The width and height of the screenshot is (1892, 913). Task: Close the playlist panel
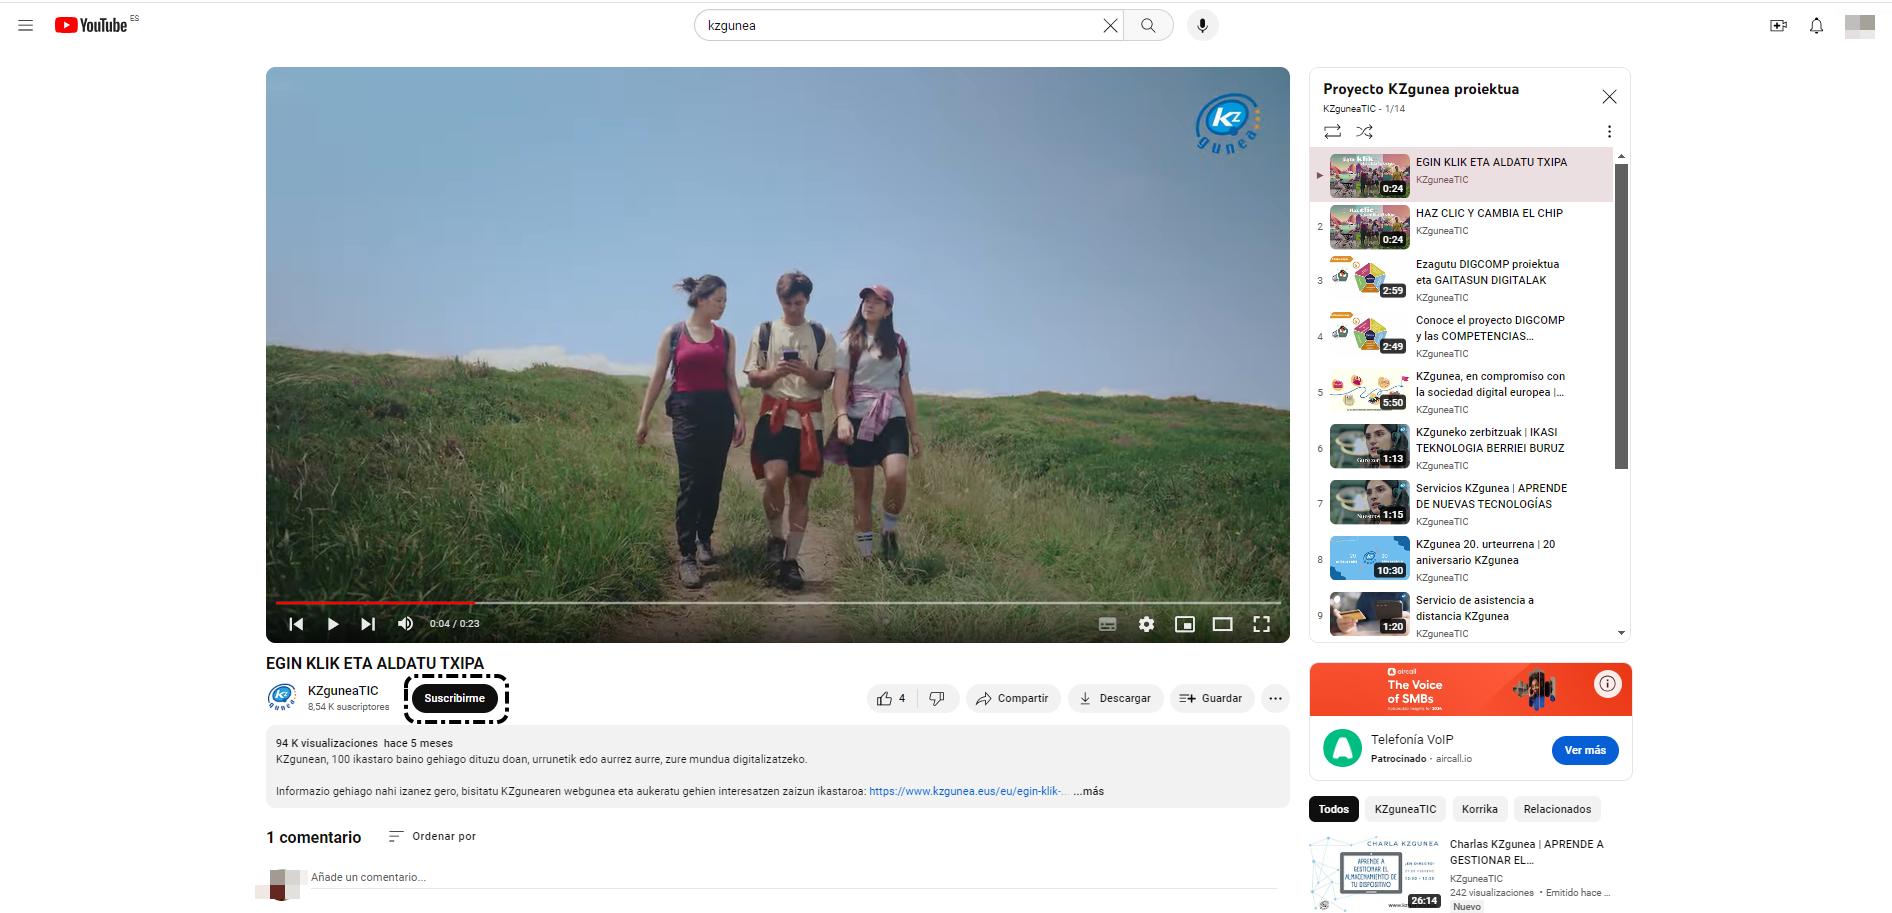[1609, 97]
